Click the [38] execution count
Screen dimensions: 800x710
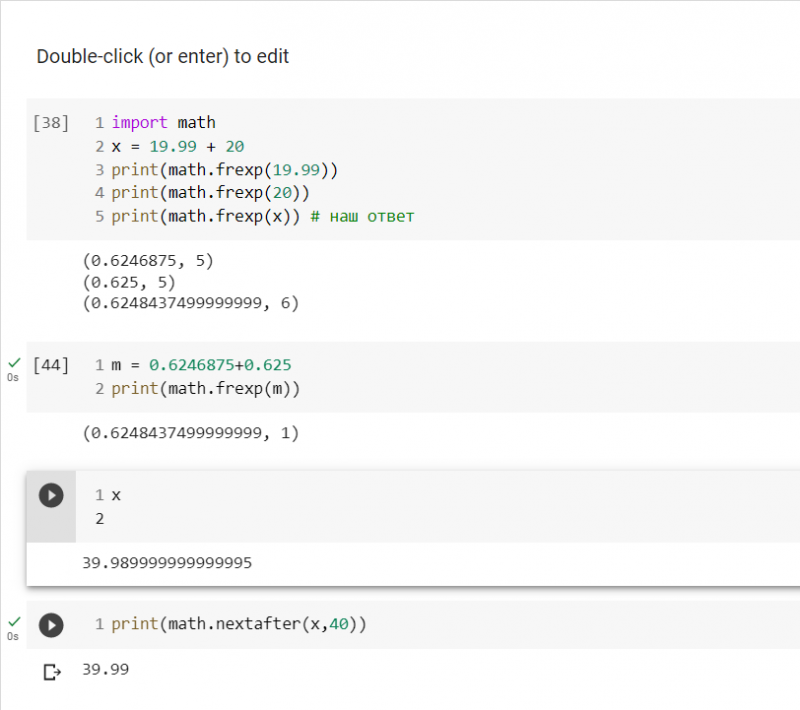[51, 123]
